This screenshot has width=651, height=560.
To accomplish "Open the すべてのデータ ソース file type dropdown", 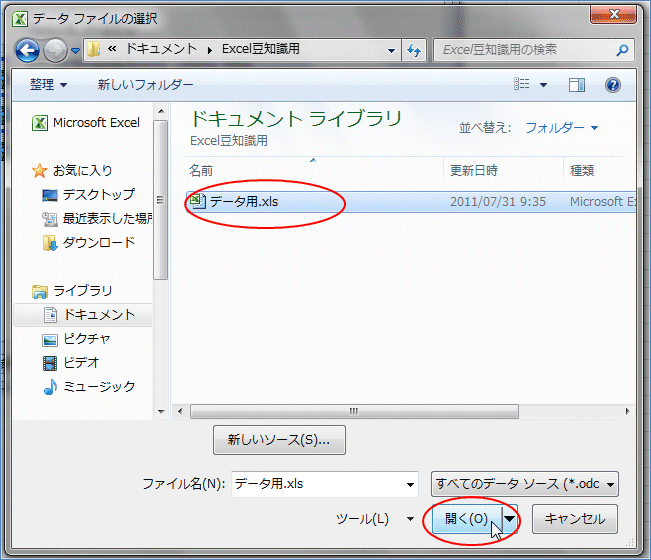I will (x=525, y=484).
